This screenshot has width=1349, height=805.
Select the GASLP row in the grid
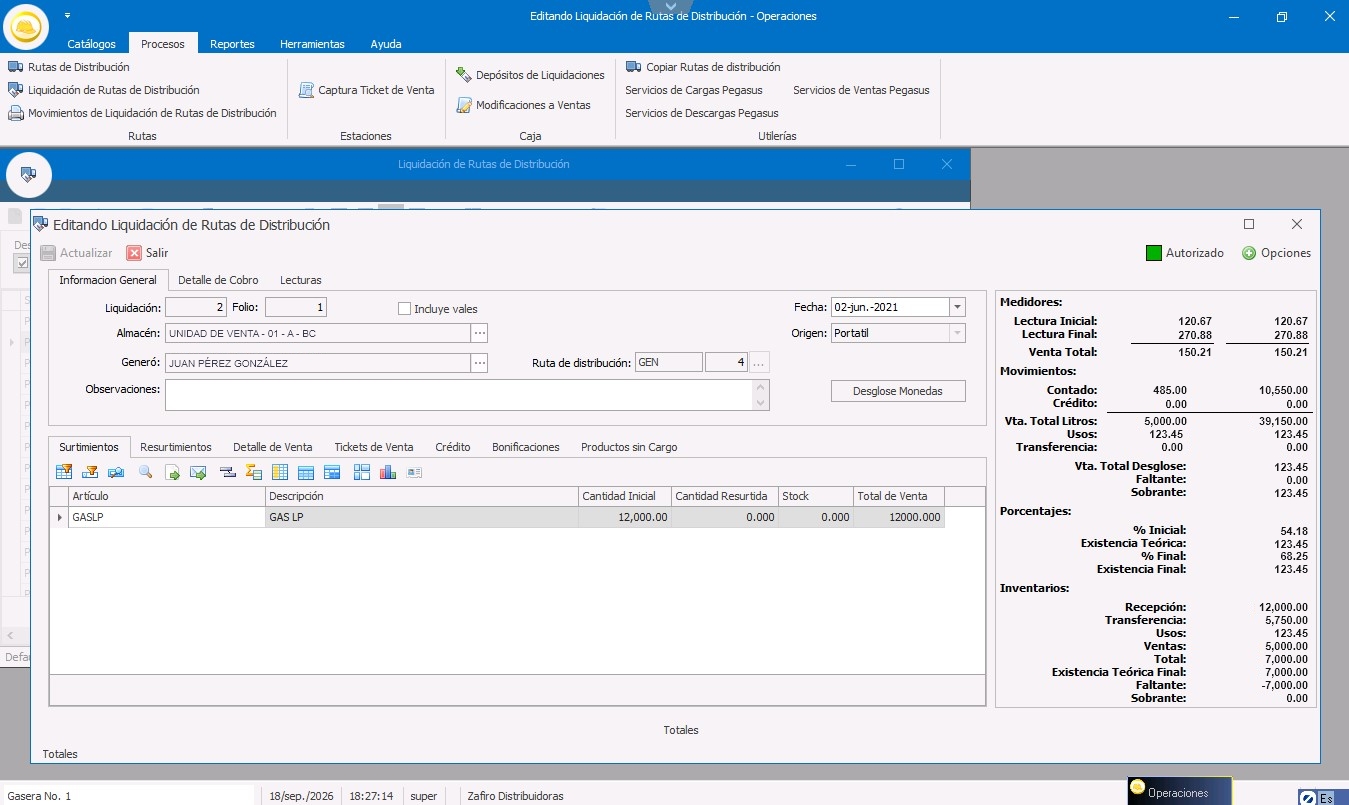497,517
